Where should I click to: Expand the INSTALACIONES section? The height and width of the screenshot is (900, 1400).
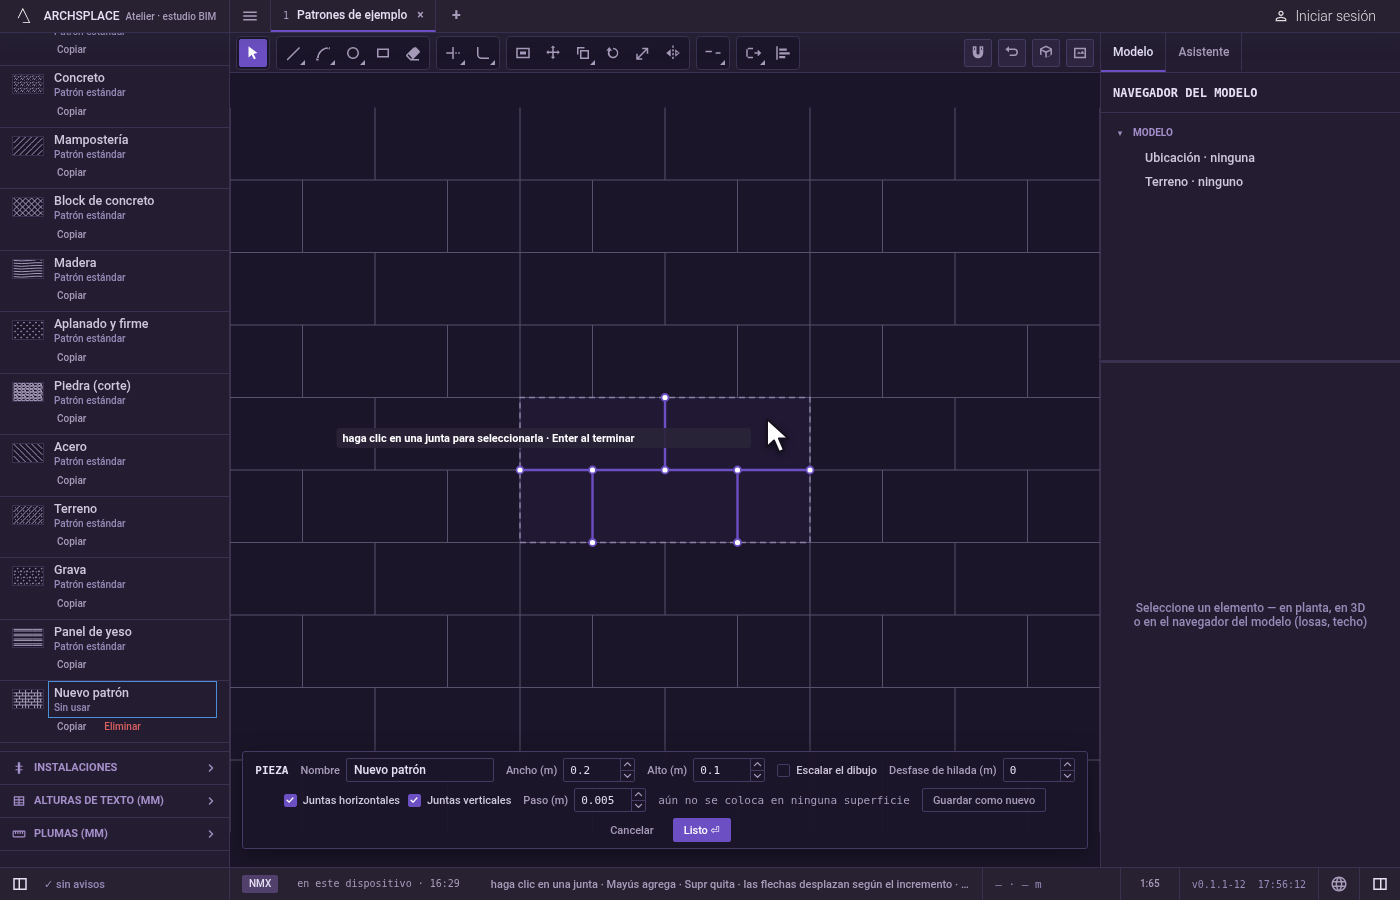pyautogui.click(x=114, y=767)
